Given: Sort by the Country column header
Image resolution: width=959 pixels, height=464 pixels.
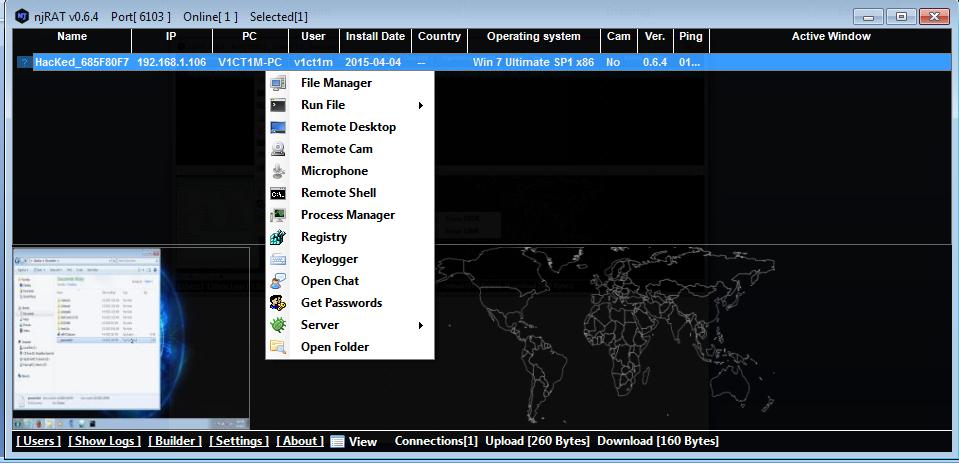Looking at the screenshot, I should 439,37.
